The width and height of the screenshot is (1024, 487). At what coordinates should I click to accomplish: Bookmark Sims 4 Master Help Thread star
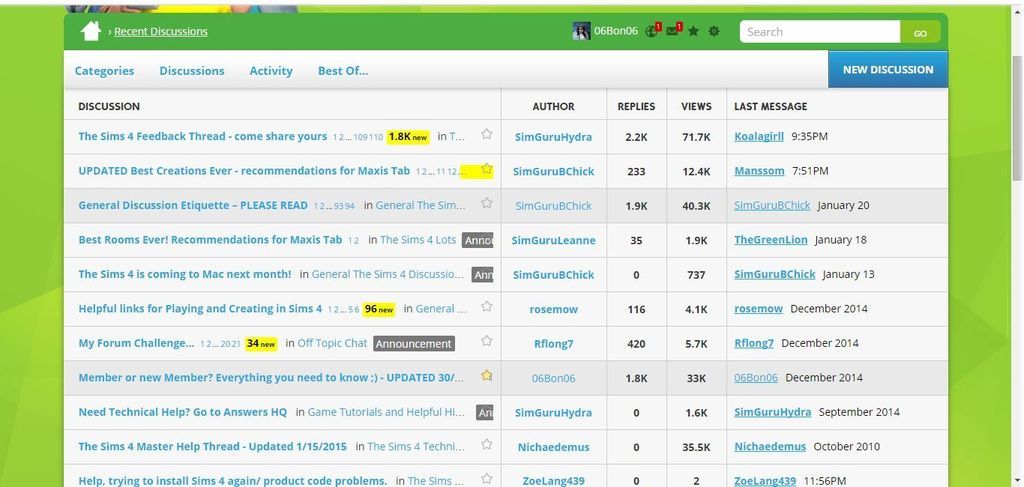point(487,445)
